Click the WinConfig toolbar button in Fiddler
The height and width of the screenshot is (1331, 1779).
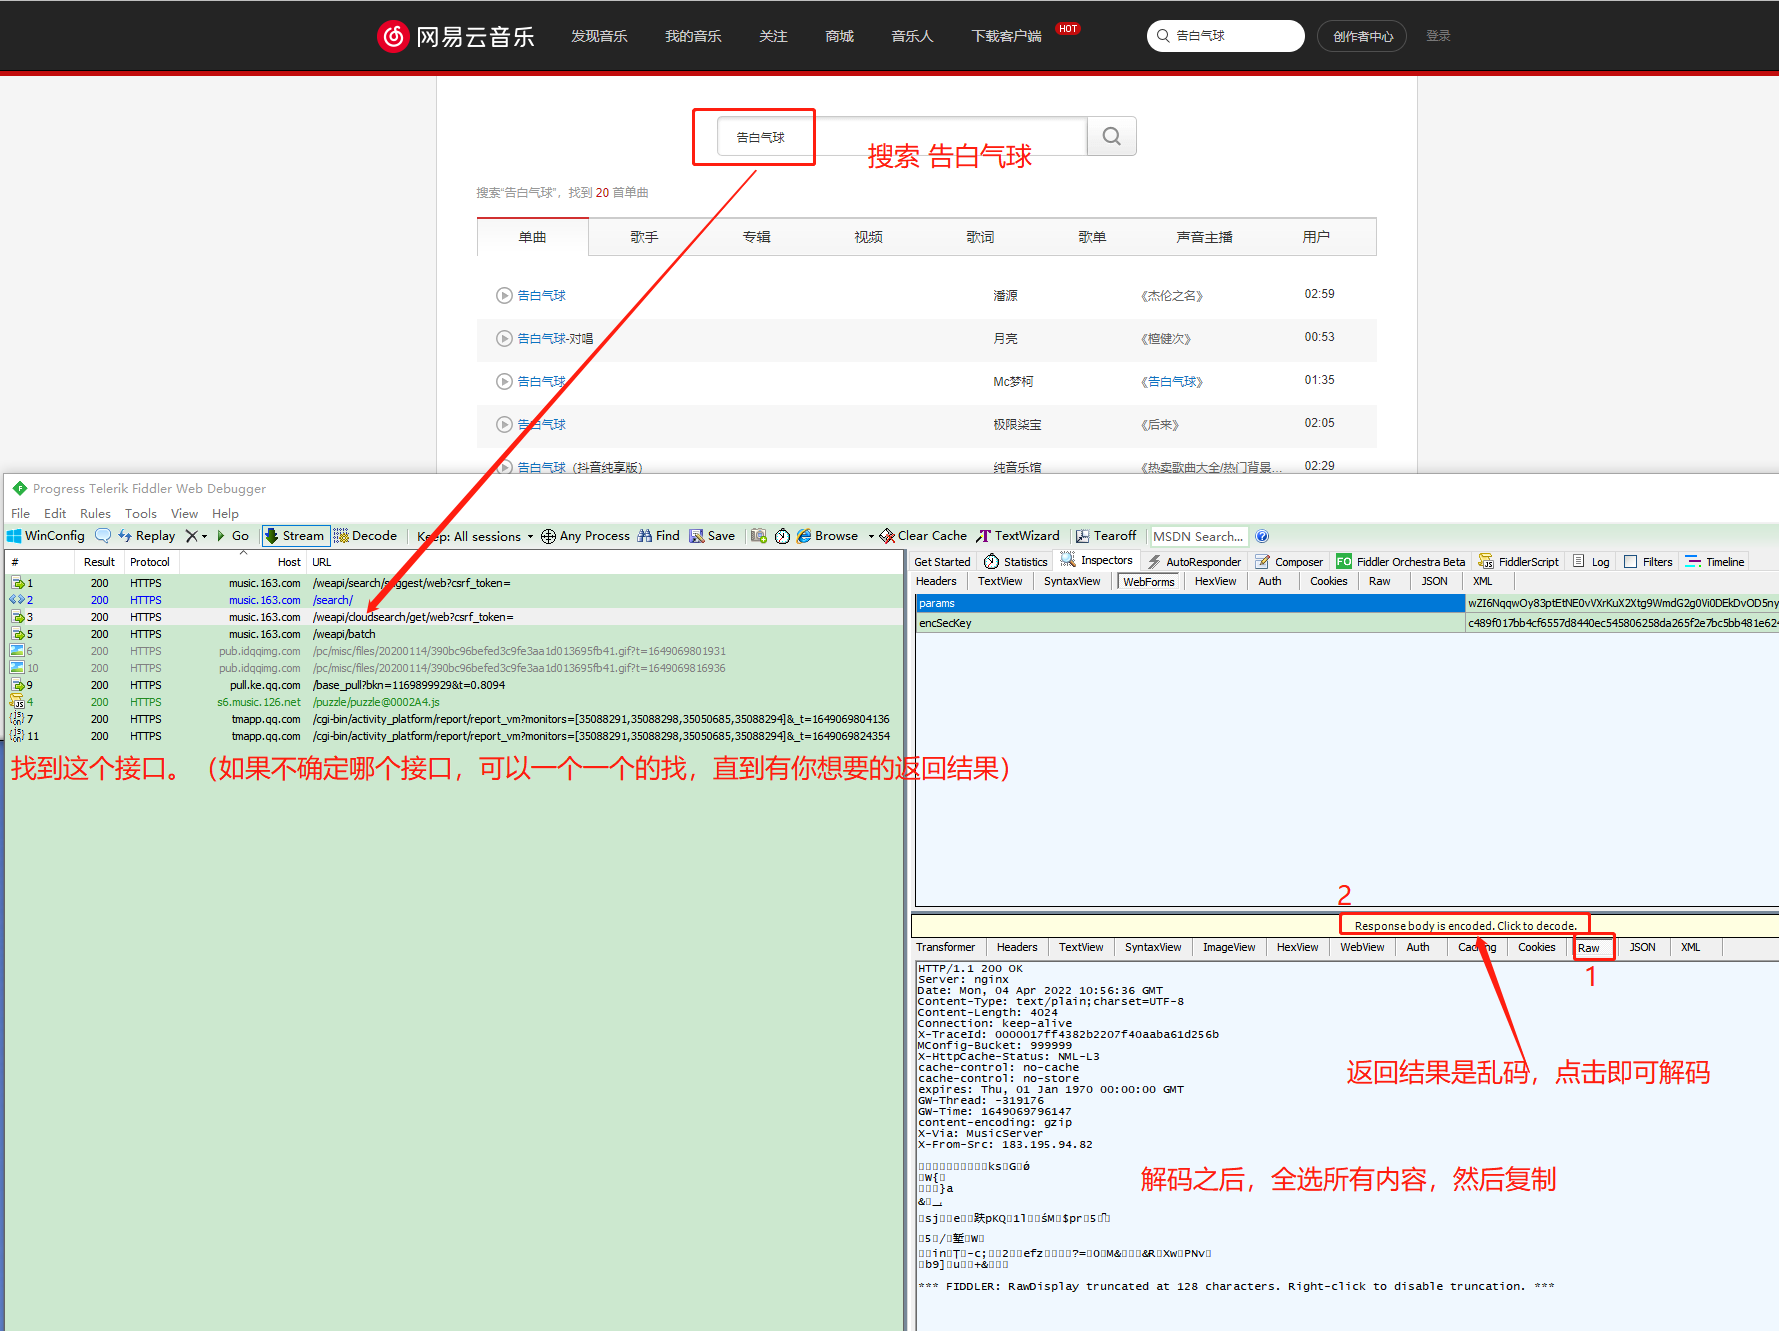(x=46, y=536)
